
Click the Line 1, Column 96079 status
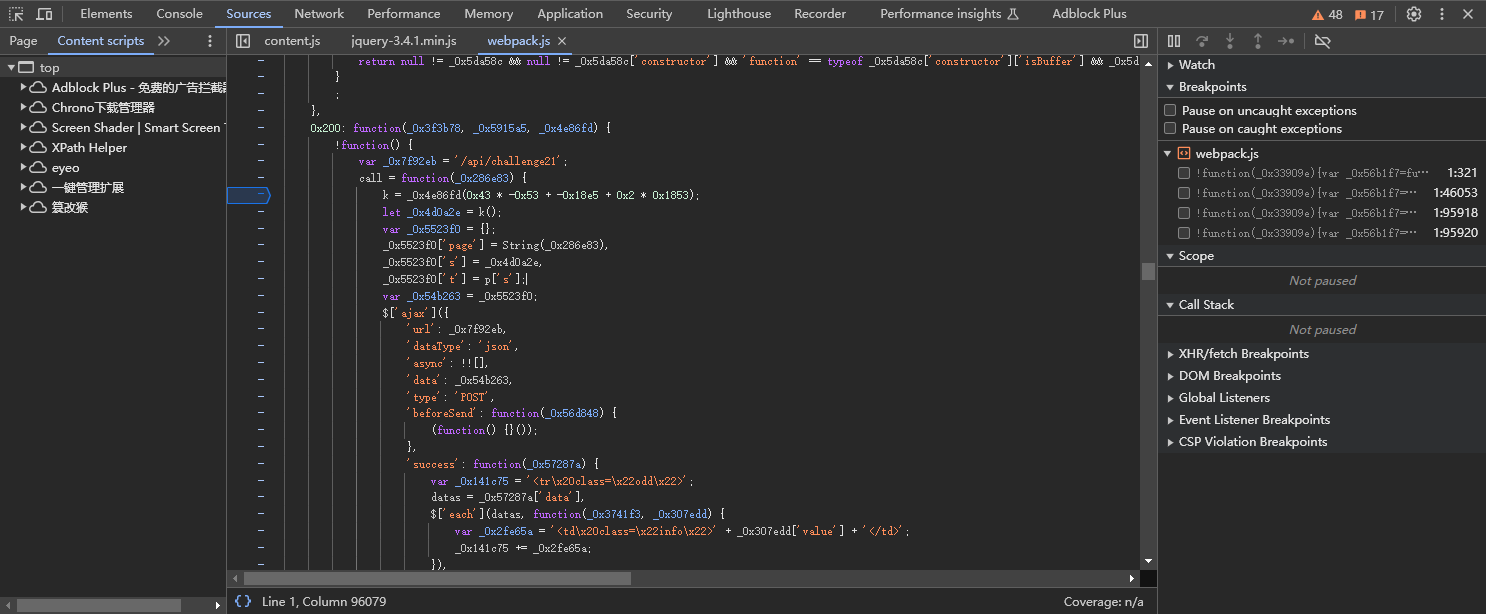(x=324, y=602)
